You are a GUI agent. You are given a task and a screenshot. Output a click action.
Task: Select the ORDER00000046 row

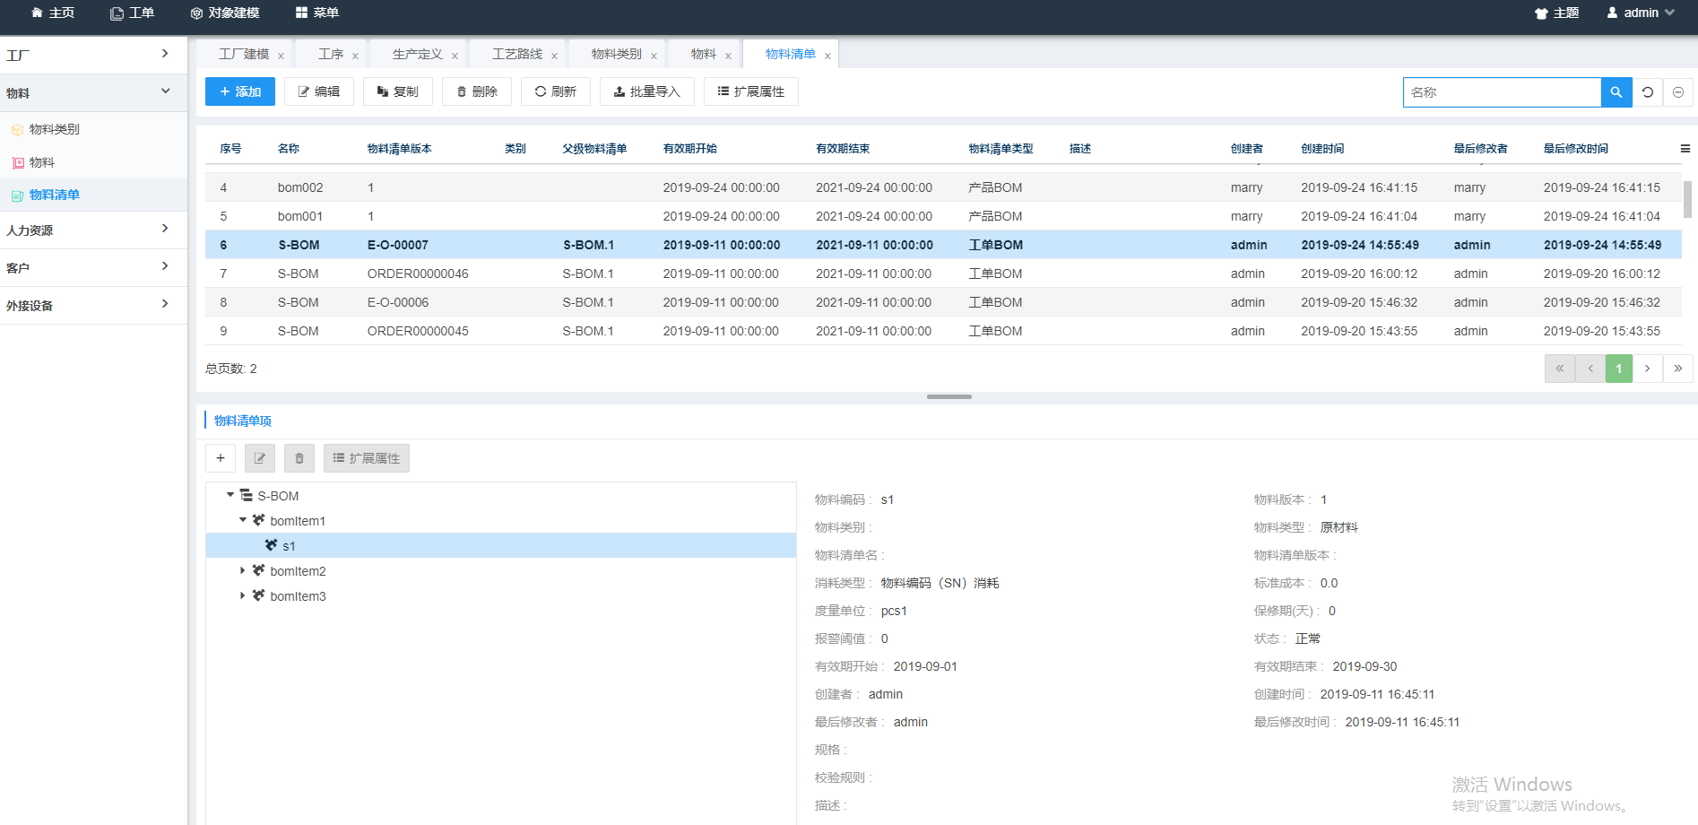pos(944,273)
